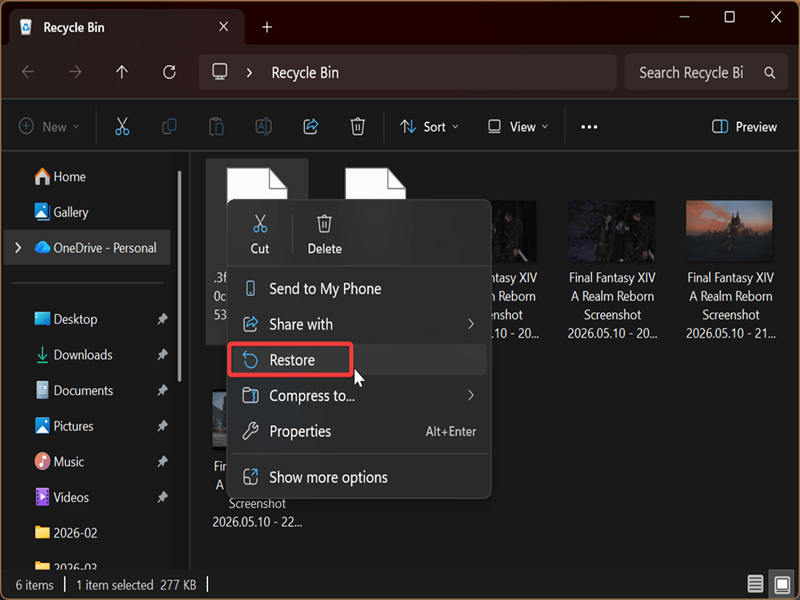Viewport: 800px width, 600px height.
Task: Select Send to My Phone
Action: [359, 289]
